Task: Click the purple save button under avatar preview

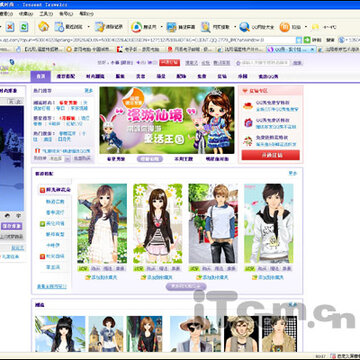Action: [12, 226]
